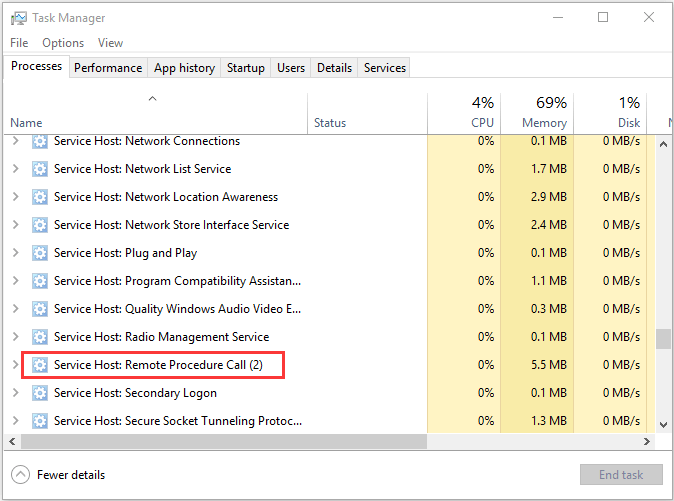This screenshot has width=674, height=501.
Task: Sort processes by Memory column header
Action: click(x=544, y=112)
